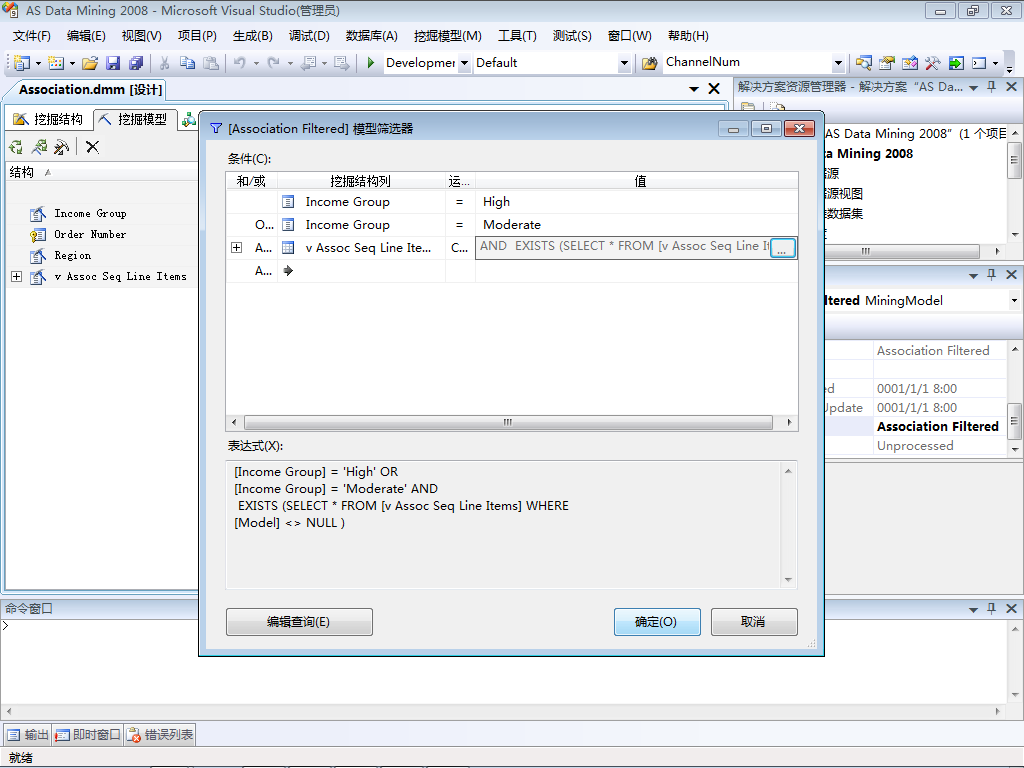Click the Mining Model Viewer tab icon

tap(189, 120)
